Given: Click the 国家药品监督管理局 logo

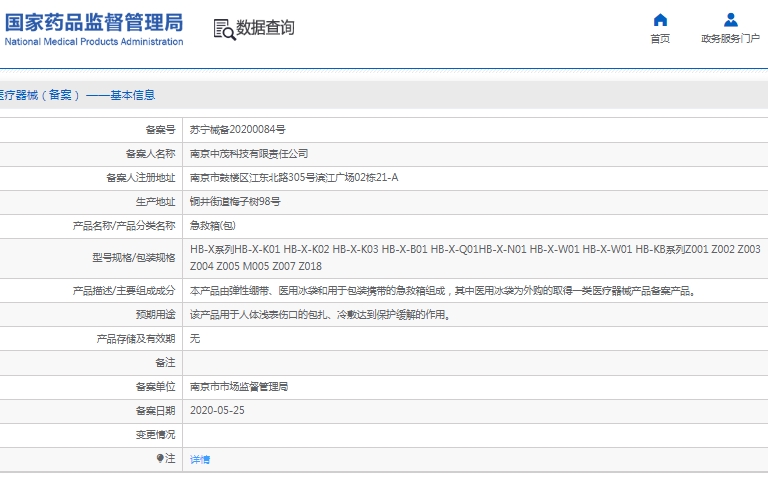Looking at the screenshot, I should tap(94, 23).
